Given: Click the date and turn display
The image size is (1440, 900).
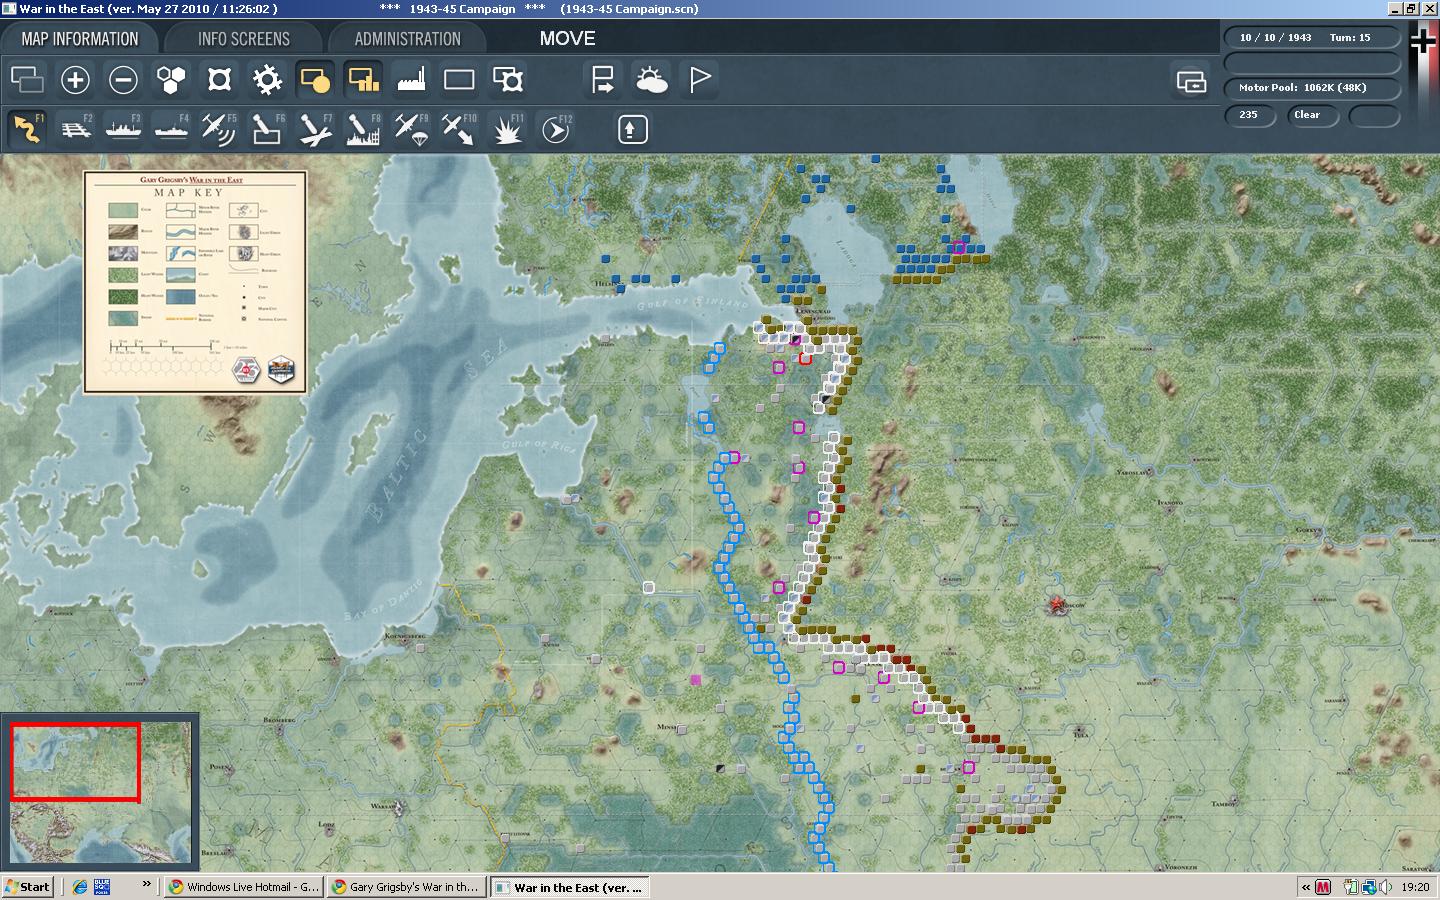Looking at the screenshot, I should [1311, 38].
